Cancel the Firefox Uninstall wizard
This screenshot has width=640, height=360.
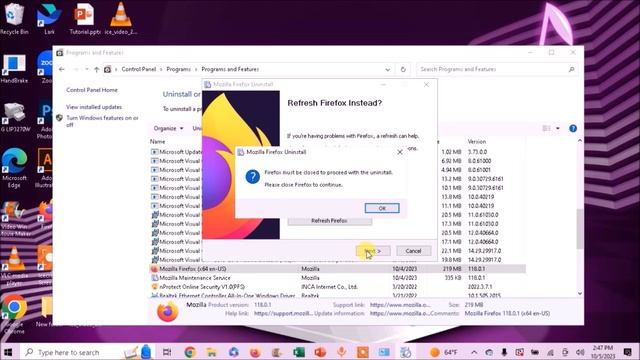pyautogui.click(x=413, y=251)
